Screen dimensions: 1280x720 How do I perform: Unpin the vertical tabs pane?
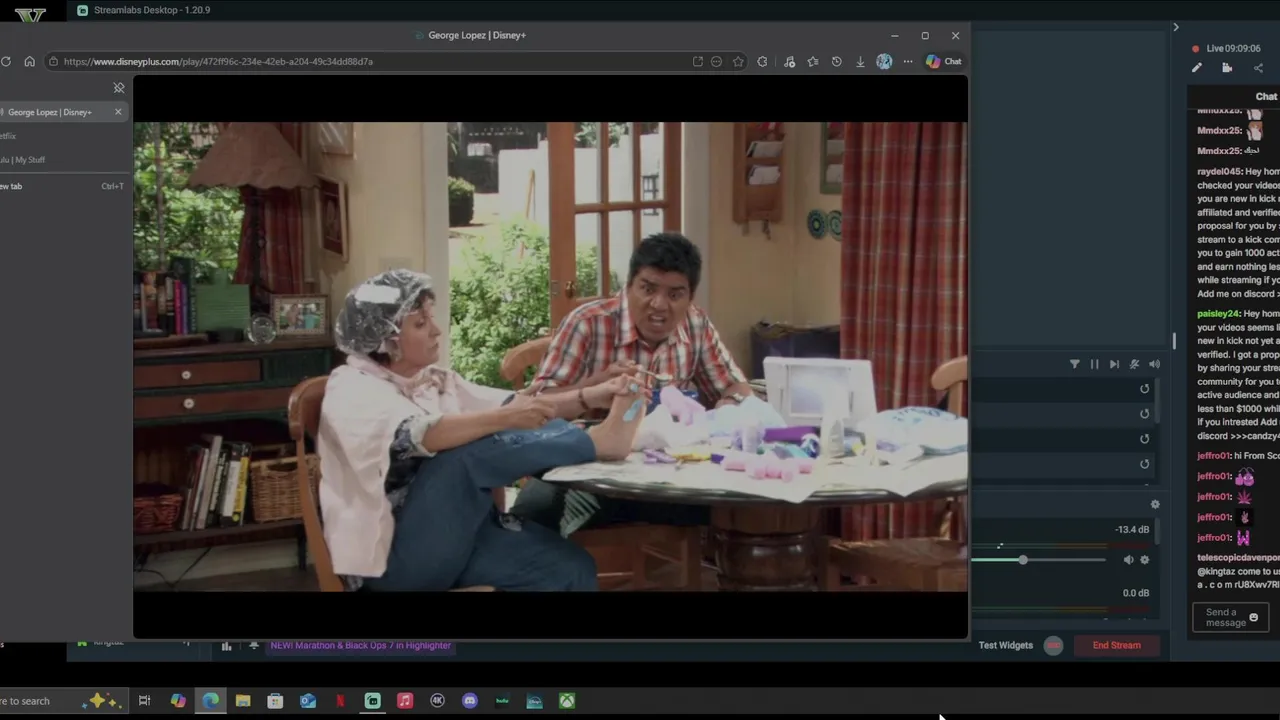coord(119,88)
